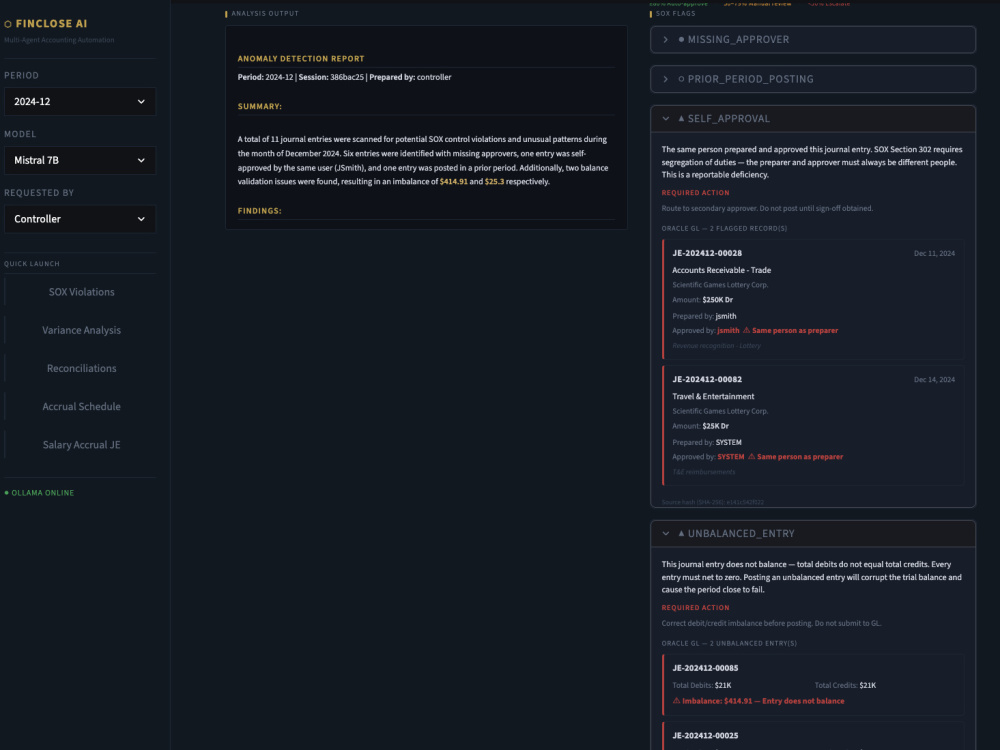Click the $250K Dr amount
This screenshot has height=750, width=1000.
[x=717, y=300]
